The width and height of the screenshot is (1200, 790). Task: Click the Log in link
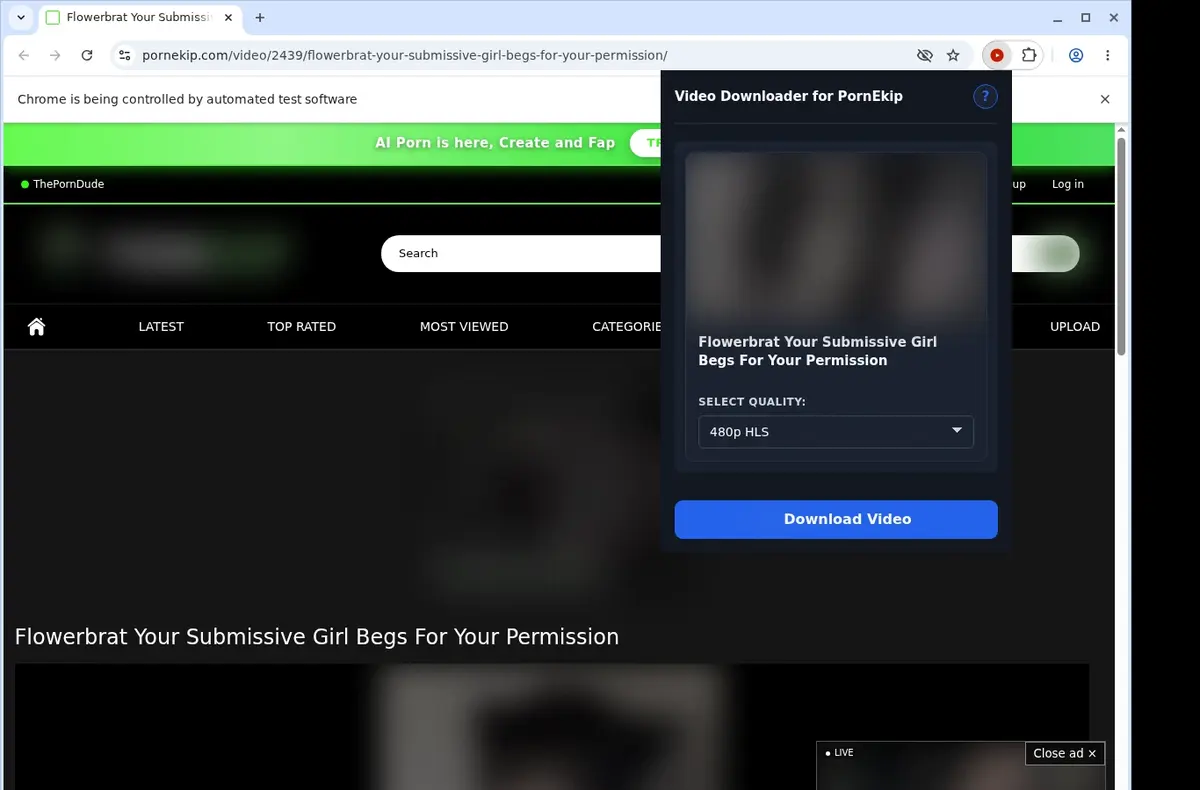tap(1068, 184)
